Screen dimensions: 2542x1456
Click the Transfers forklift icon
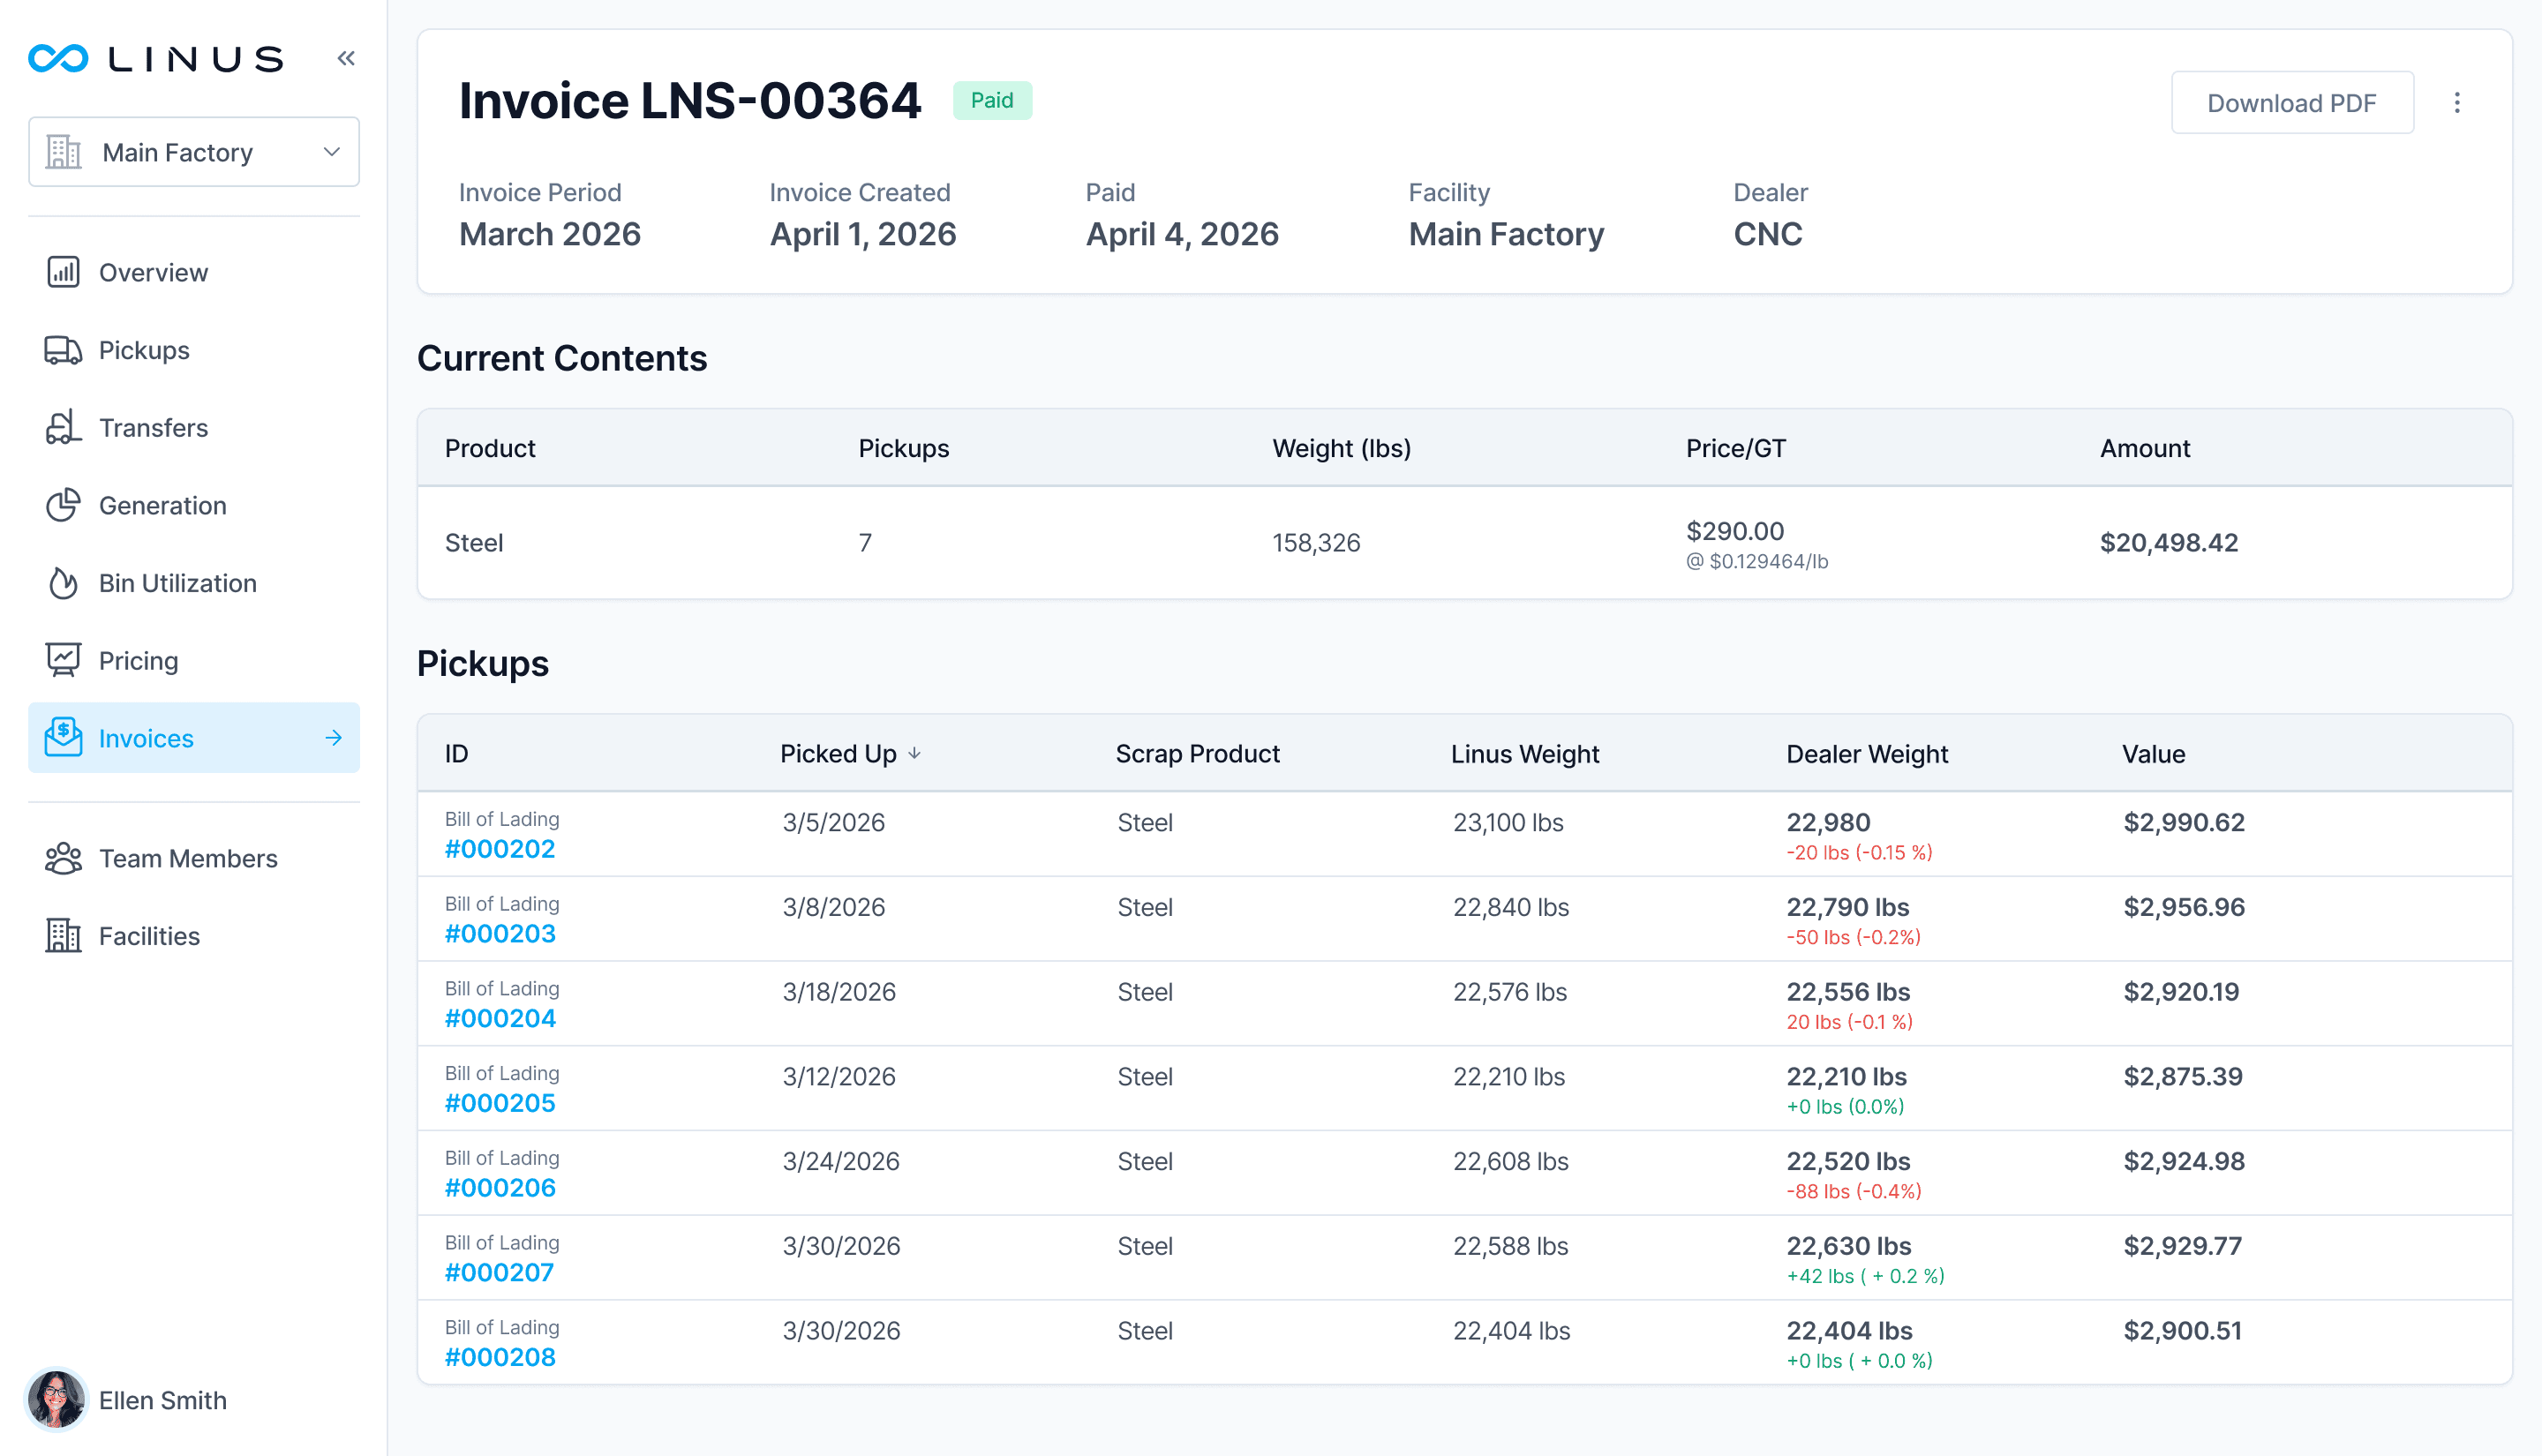63,428
